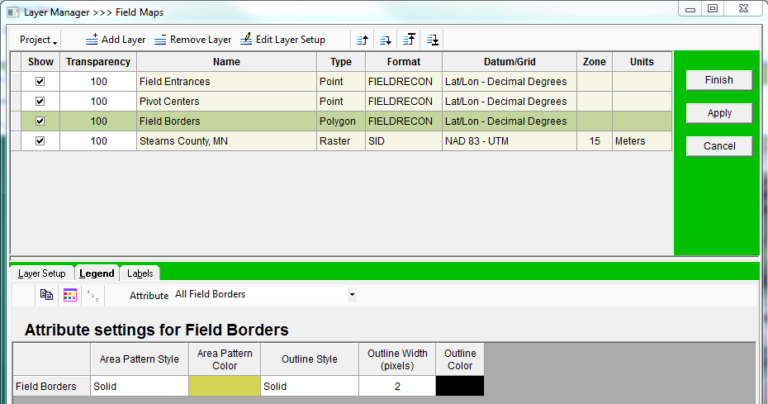The image size is (768, 404).
Task: Open the color palette grid icon
Action: [70, 295]
